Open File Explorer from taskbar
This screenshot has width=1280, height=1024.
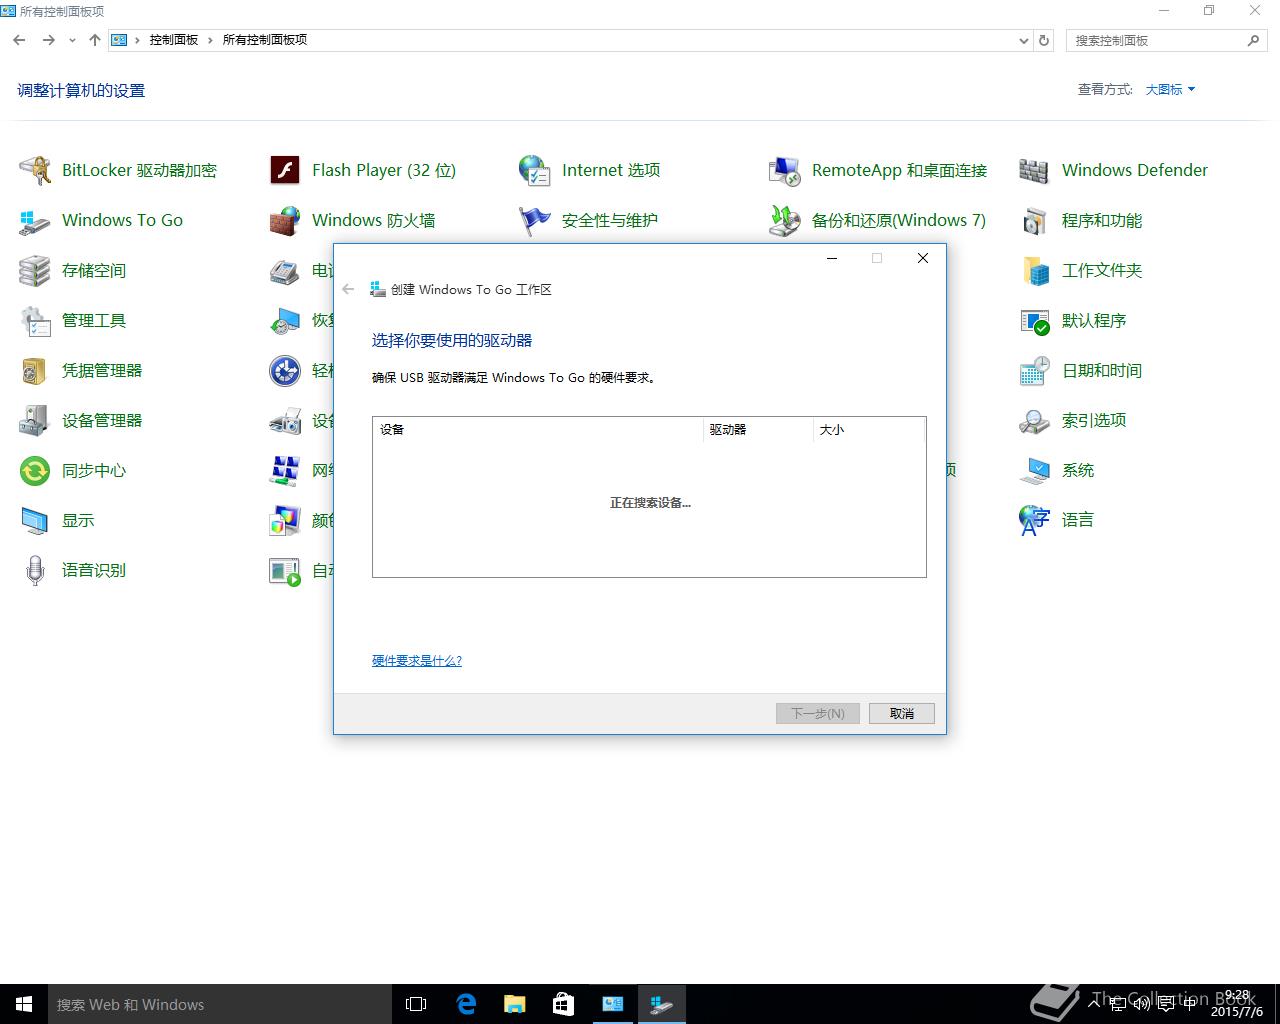[x=515, y=1004]
